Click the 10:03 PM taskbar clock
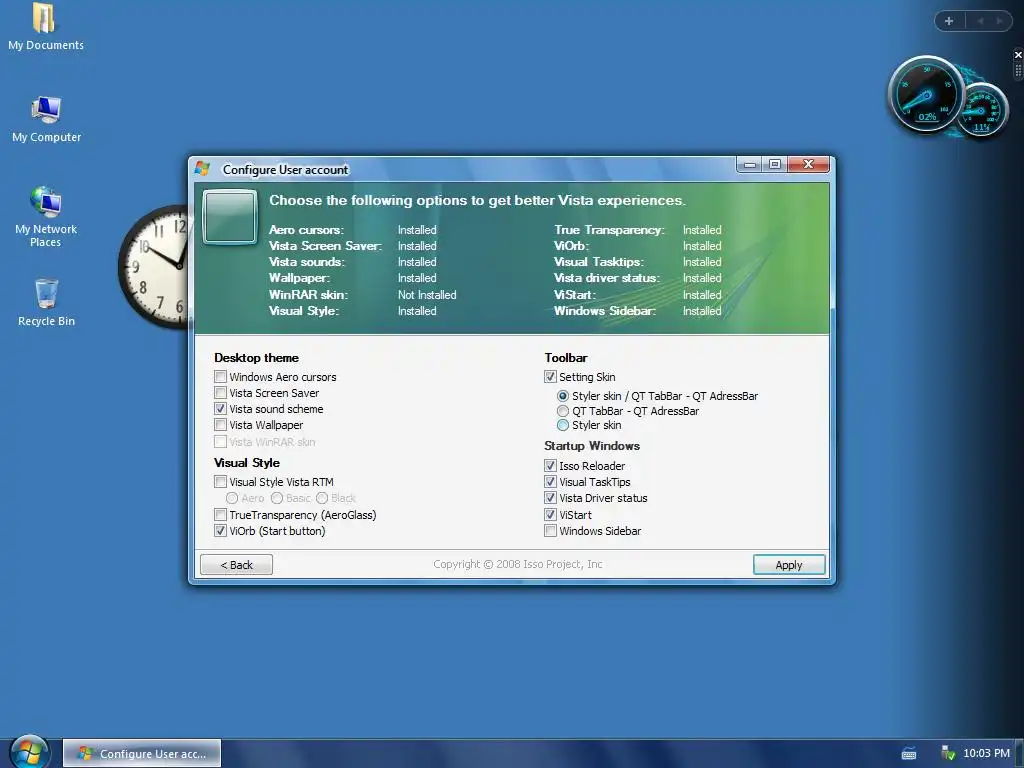The width and height of the screenshot is (1024, 768). 986,753
